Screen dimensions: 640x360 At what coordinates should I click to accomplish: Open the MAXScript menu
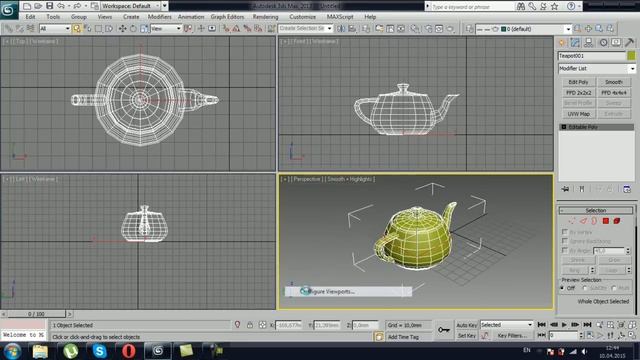(x=340, y=17)
